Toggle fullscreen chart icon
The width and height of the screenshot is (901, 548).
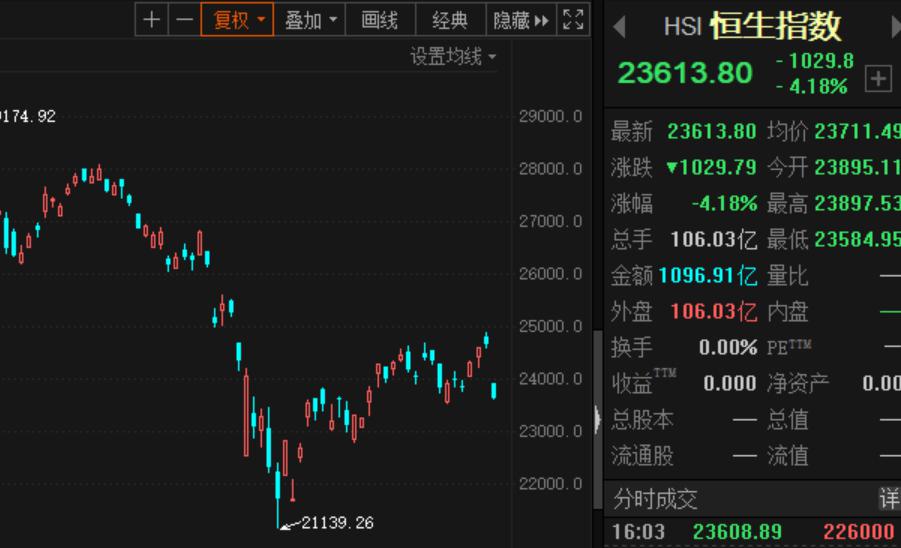[573, 20]
